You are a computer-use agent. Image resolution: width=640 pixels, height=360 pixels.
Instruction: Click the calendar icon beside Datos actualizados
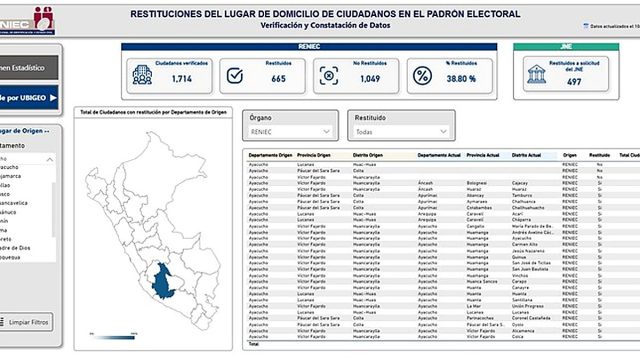pos(586,26)
